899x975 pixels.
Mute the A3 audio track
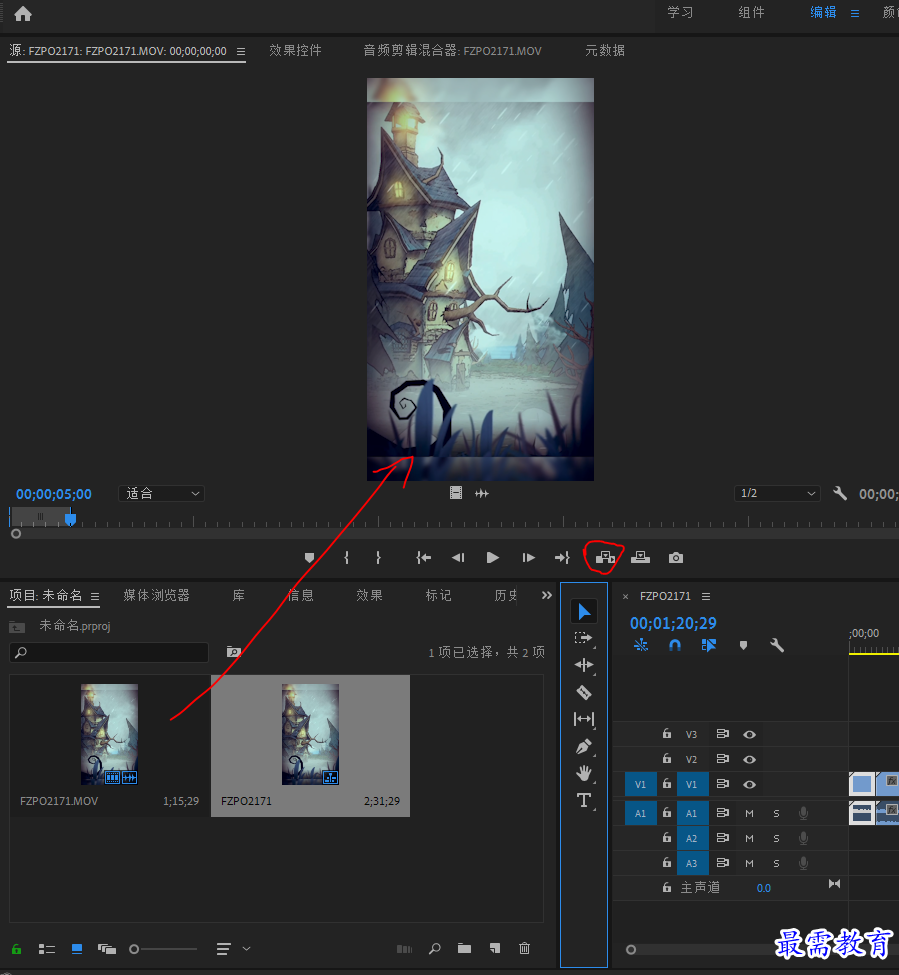click(x=749, y=863)
